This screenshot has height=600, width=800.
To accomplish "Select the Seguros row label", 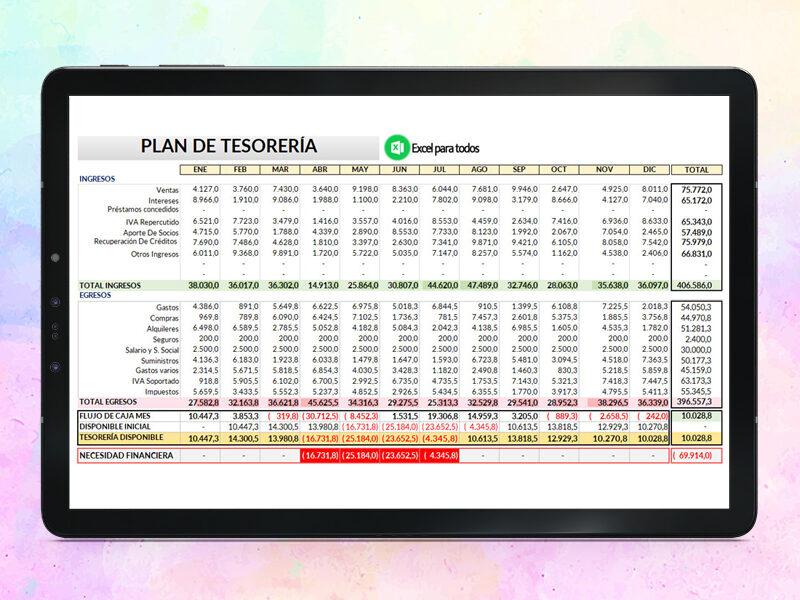I will 166,339.
